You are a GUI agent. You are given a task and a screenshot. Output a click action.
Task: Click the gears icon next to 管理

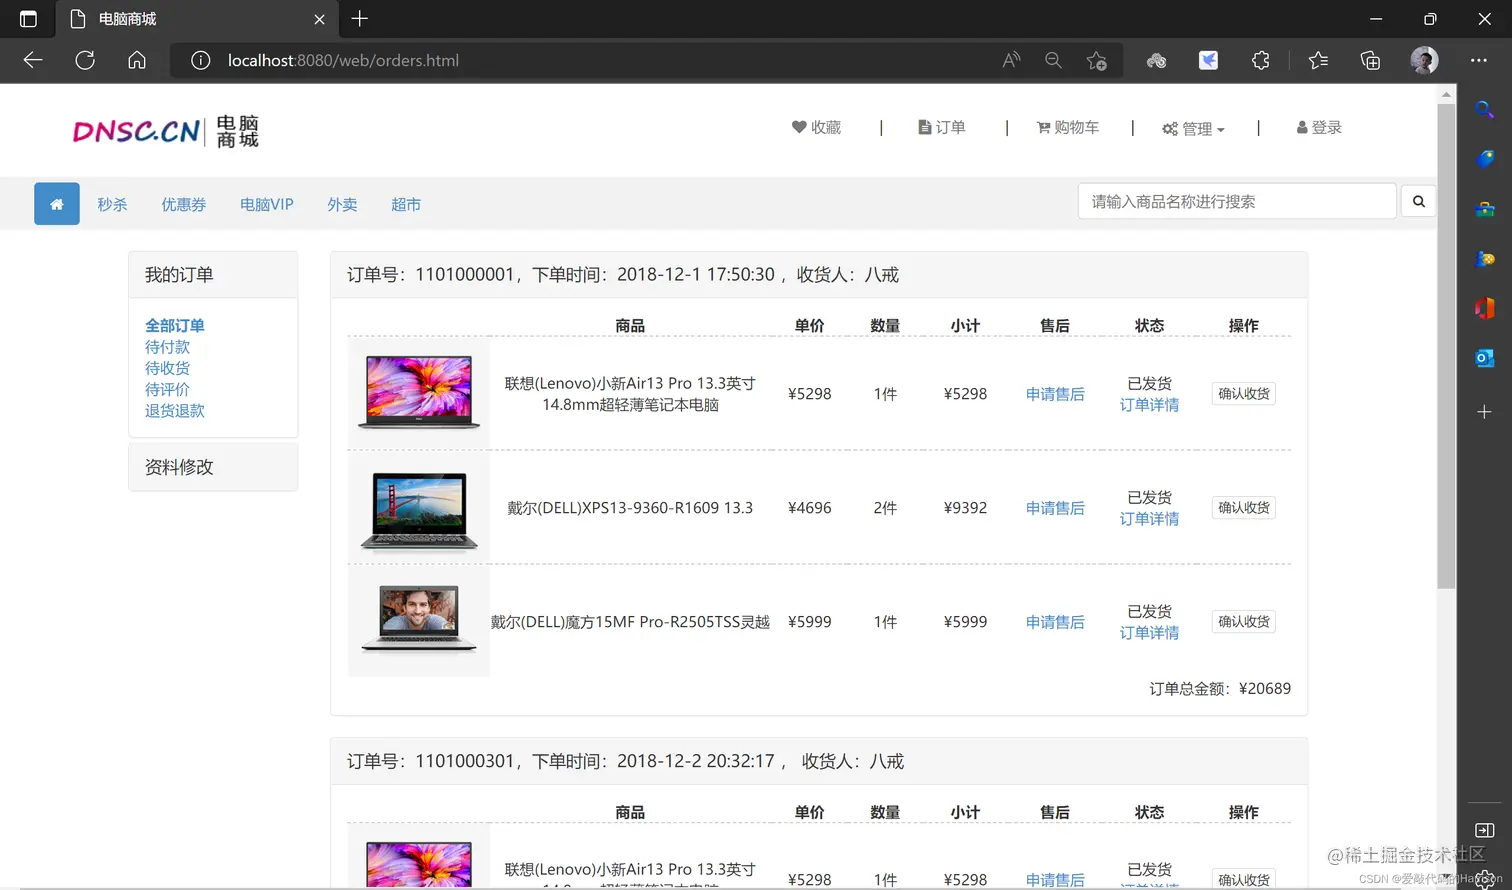tap(1168, 127)
